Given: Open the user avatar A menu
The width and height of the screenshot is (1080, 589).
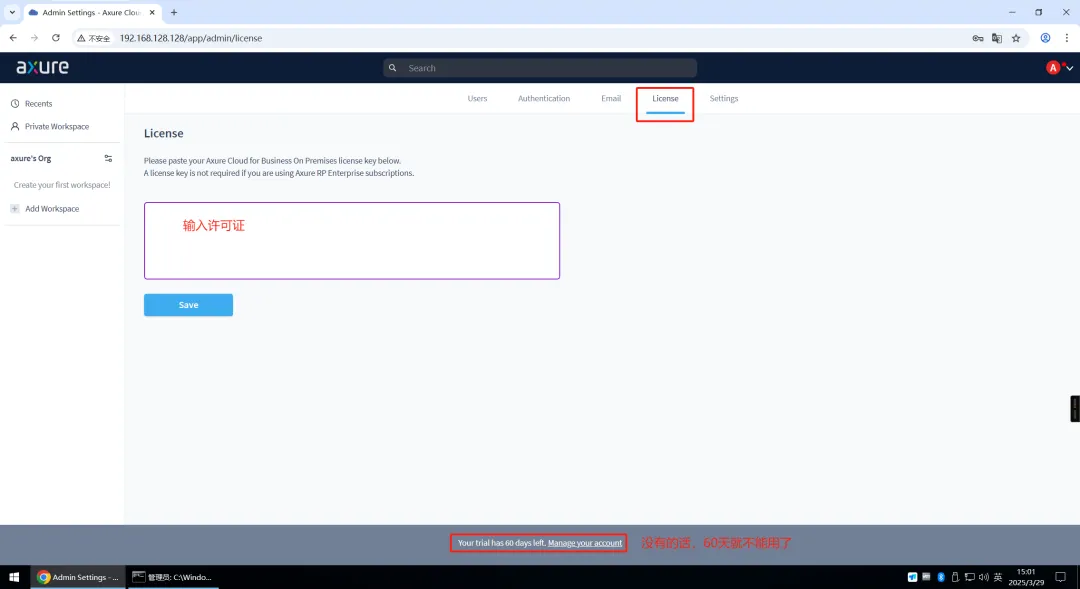Looking at the screenshot, I should [1052, 68].
